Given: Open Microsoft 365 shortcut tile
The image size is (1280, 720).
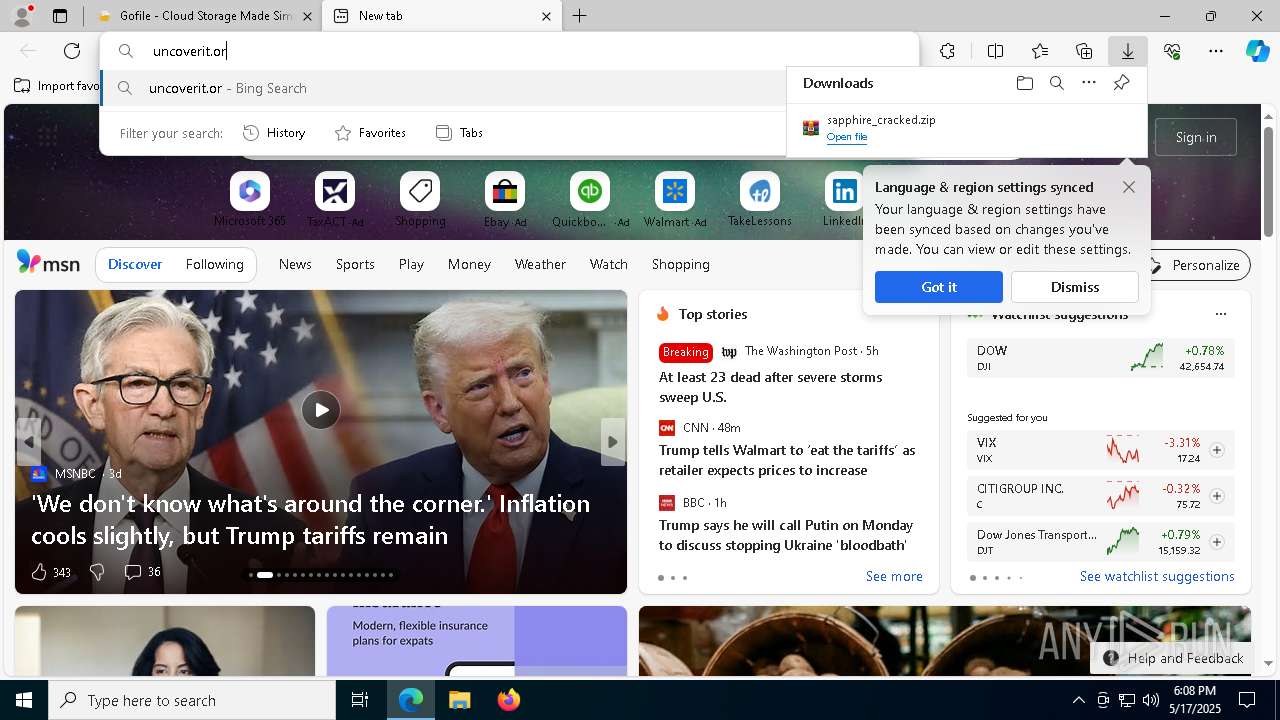Looking at the screenshot, I should point(250,199).
